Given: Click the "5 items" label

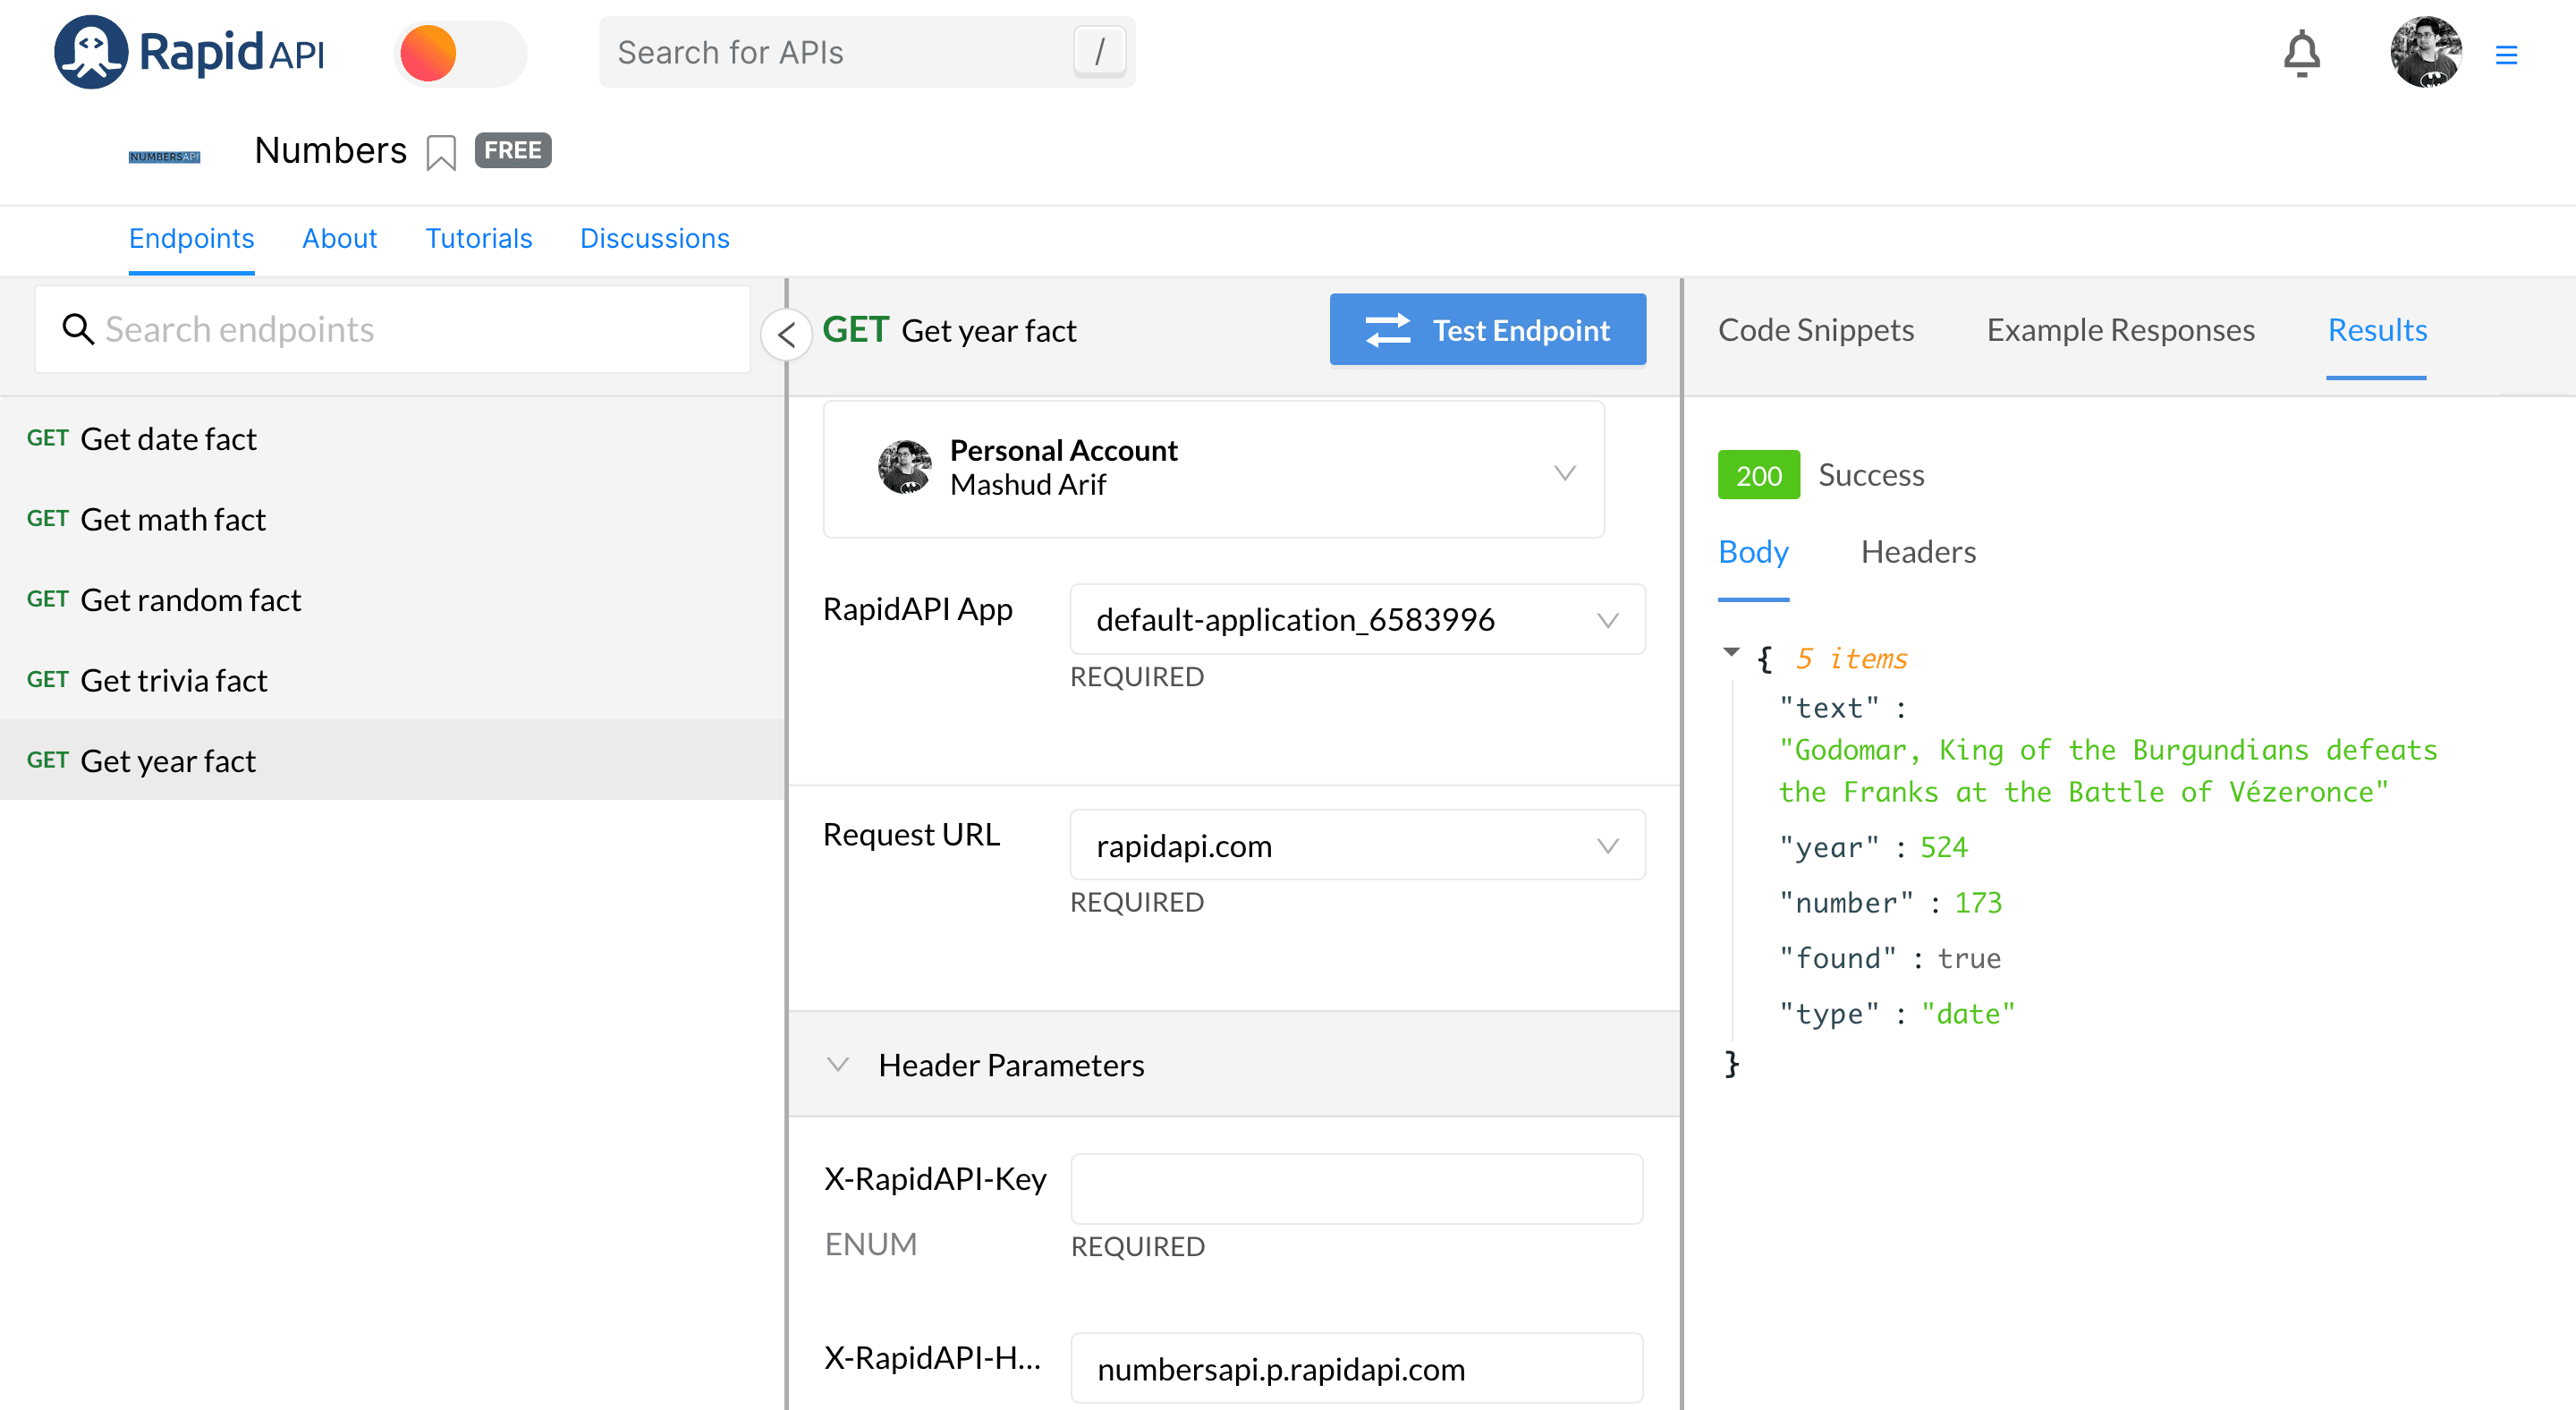Looking at the screenshot, I should coord(1851,658).
